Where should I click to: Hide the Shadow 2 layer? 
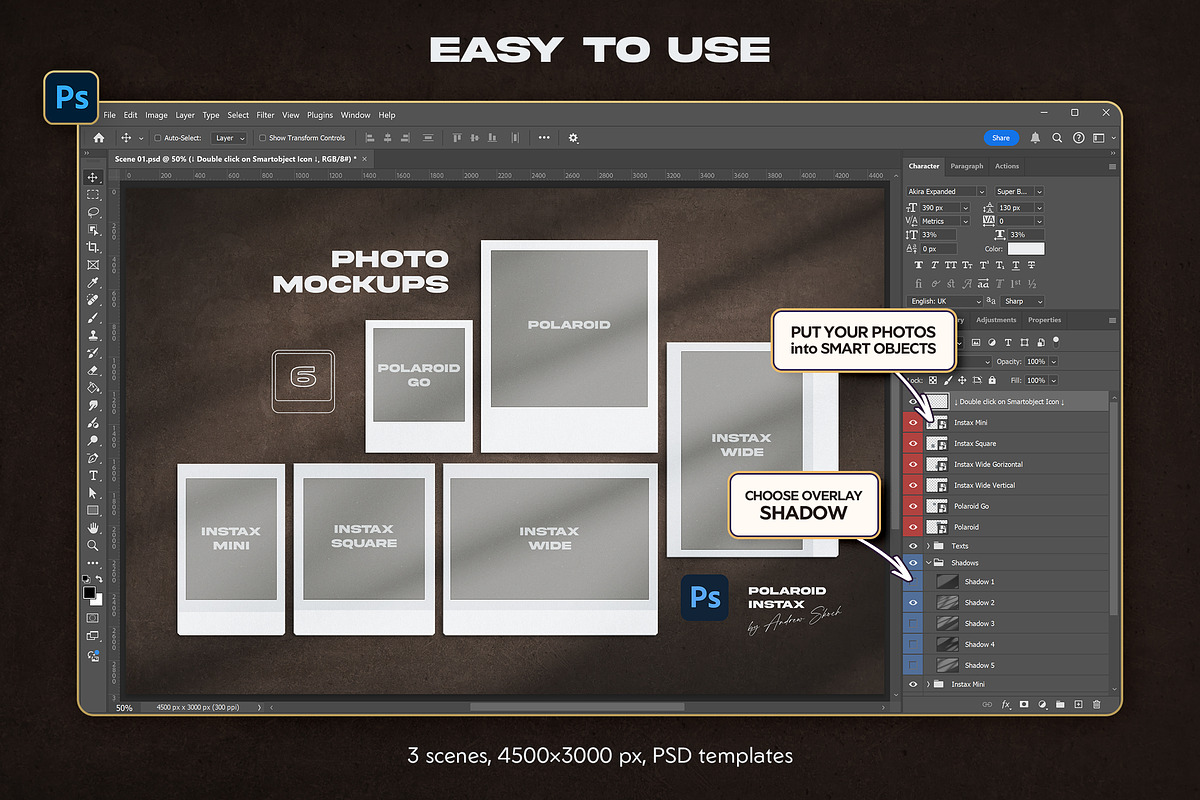(x=912, y=603)
